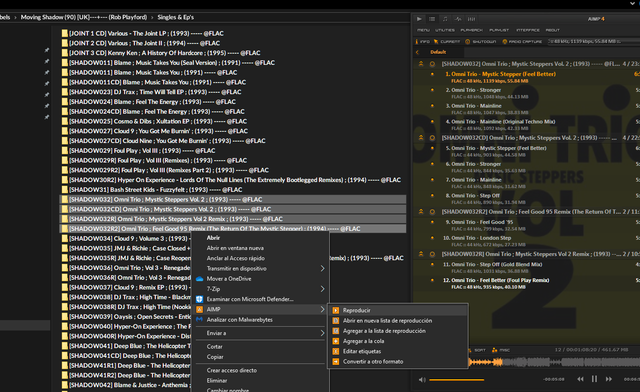Click Cortar in the context menu
This screenshot has height=392, width=640.
pos(214,347)
